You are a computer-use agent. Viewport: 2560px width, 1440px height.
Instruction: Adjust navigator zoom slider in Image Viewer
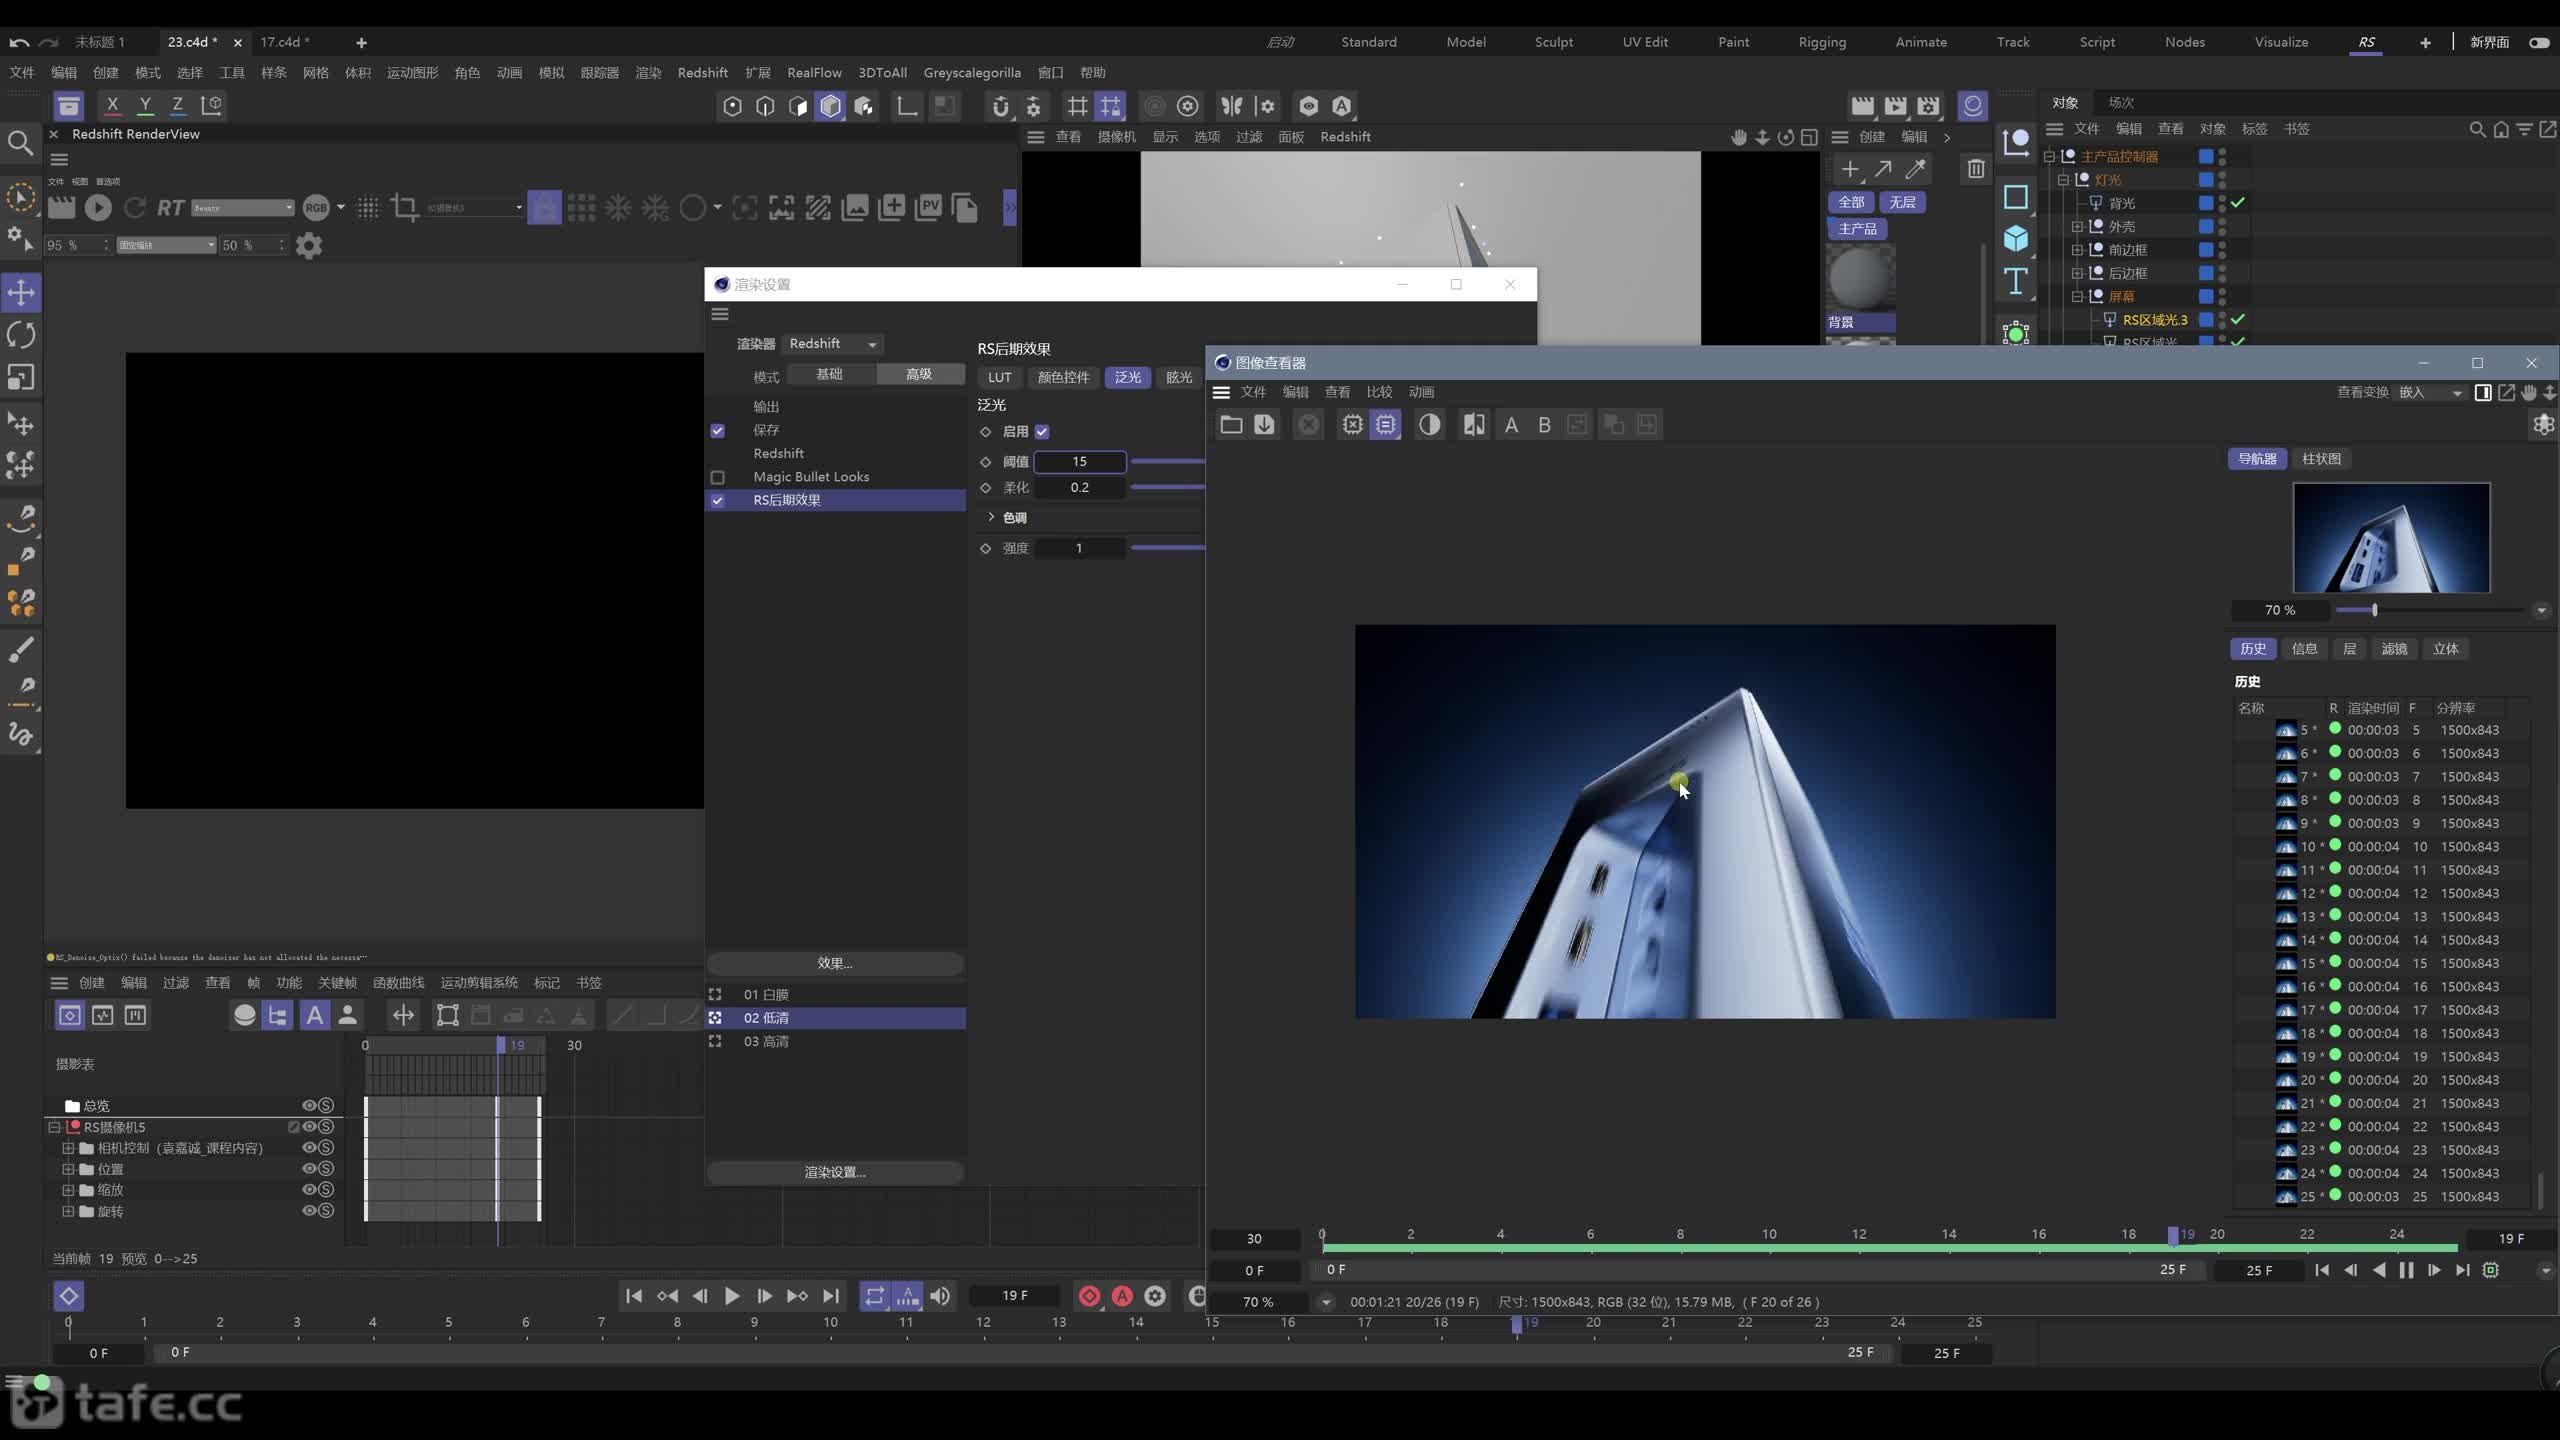(x=2374, y=610)
